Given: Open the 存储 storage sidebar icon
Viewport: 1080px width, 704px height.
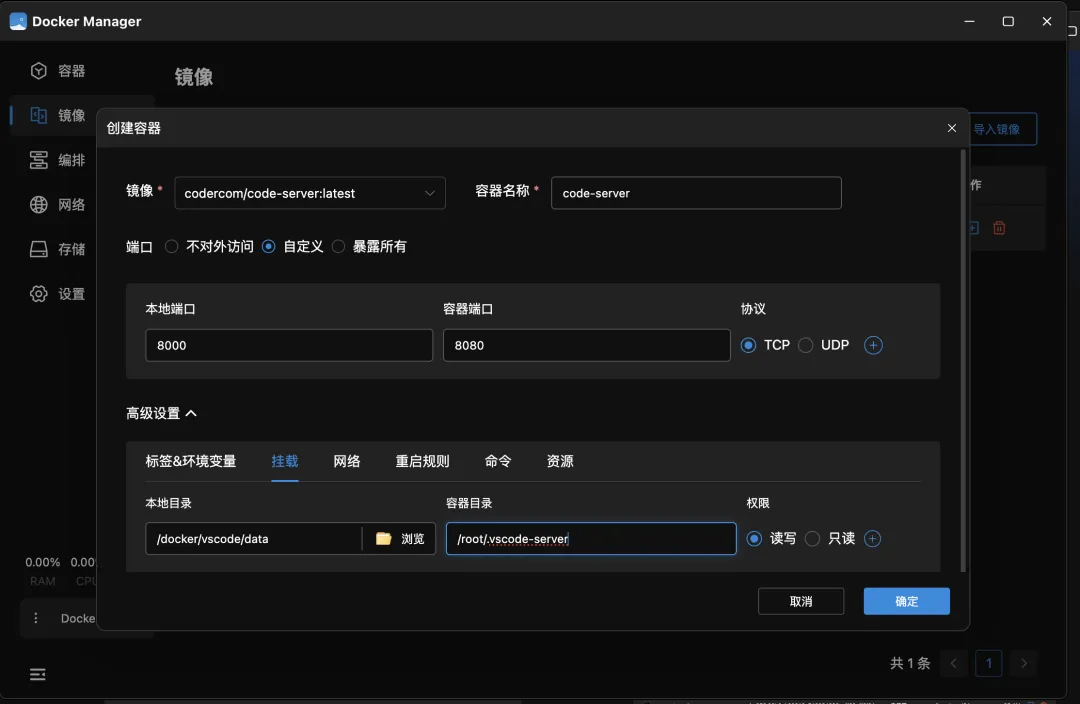Looking at the screenshot, I should pos(39,249).
